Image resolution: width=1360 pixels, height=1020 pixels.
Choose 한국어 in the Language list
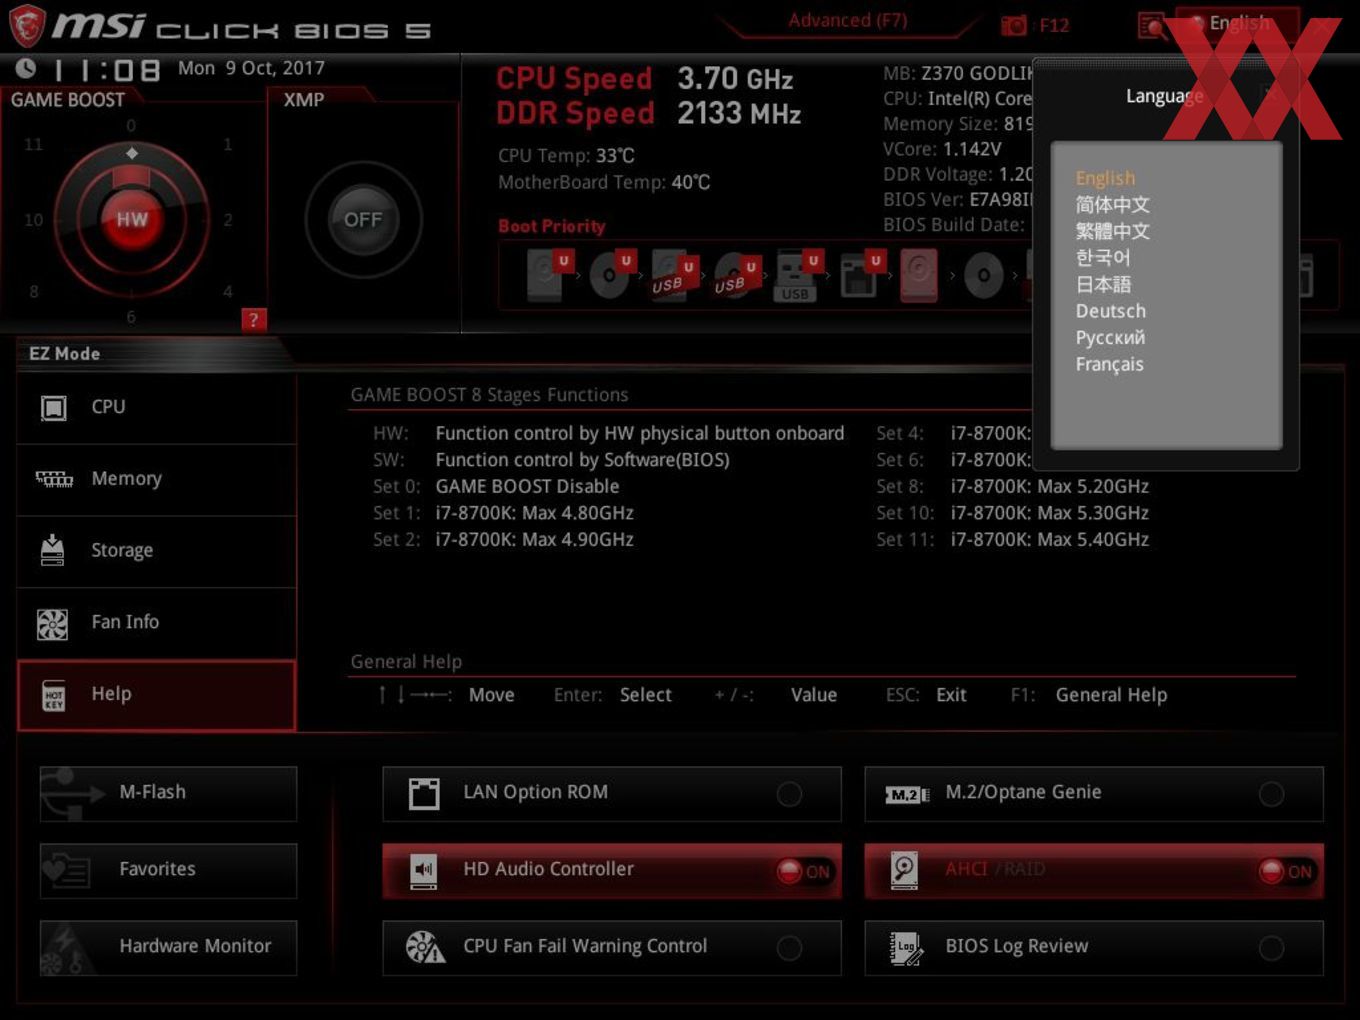[1103, 258]
